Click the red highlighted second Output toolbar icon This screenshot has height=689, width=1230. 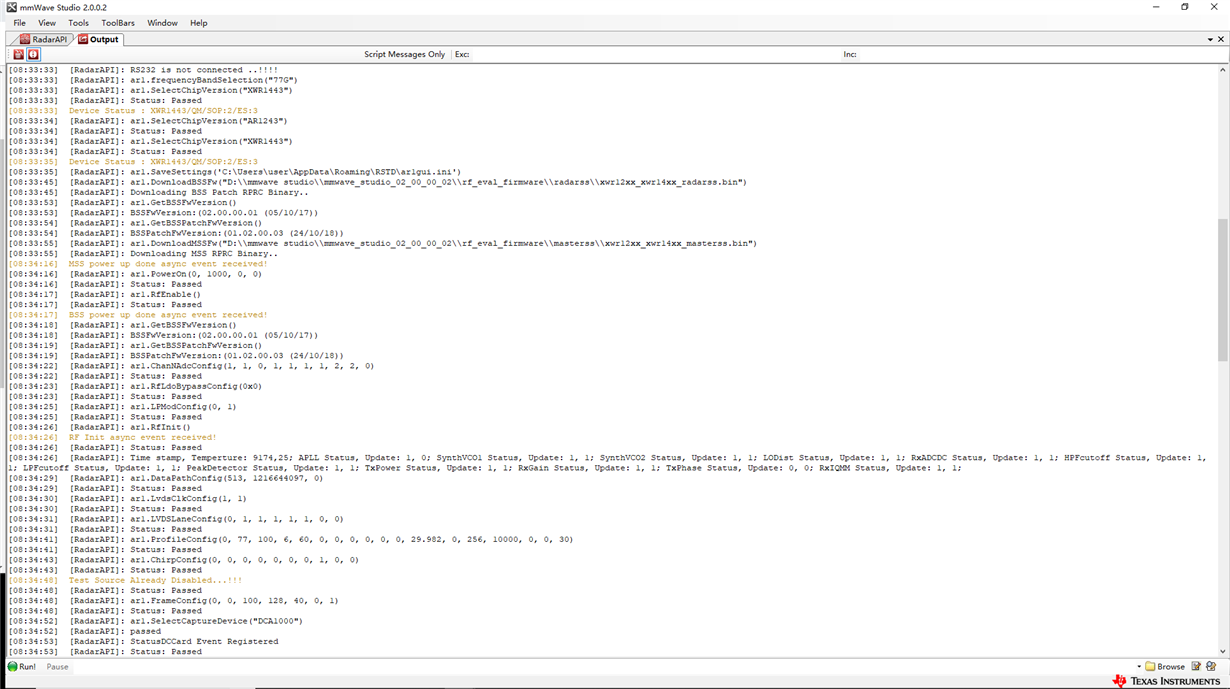pos(33,54)
